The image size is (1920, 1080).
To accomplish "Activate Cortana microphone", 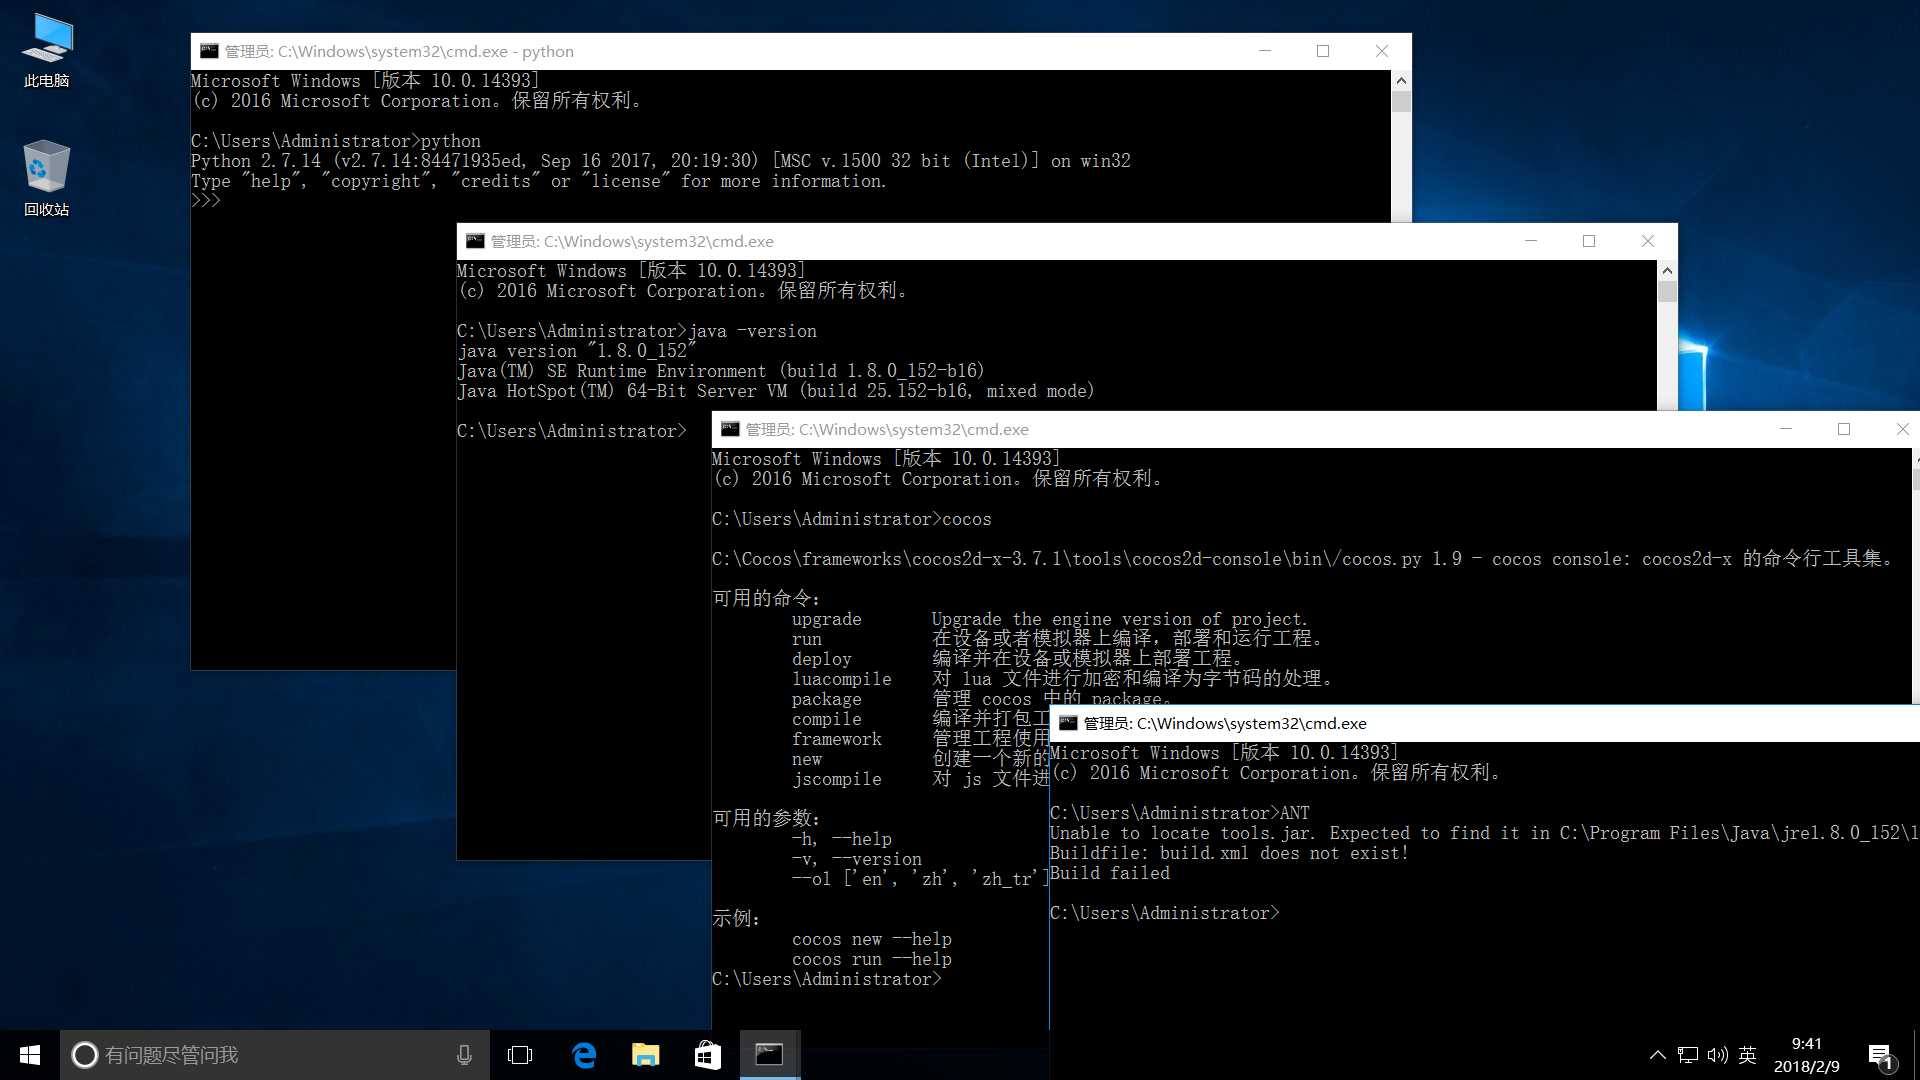I will (464, 1055).
